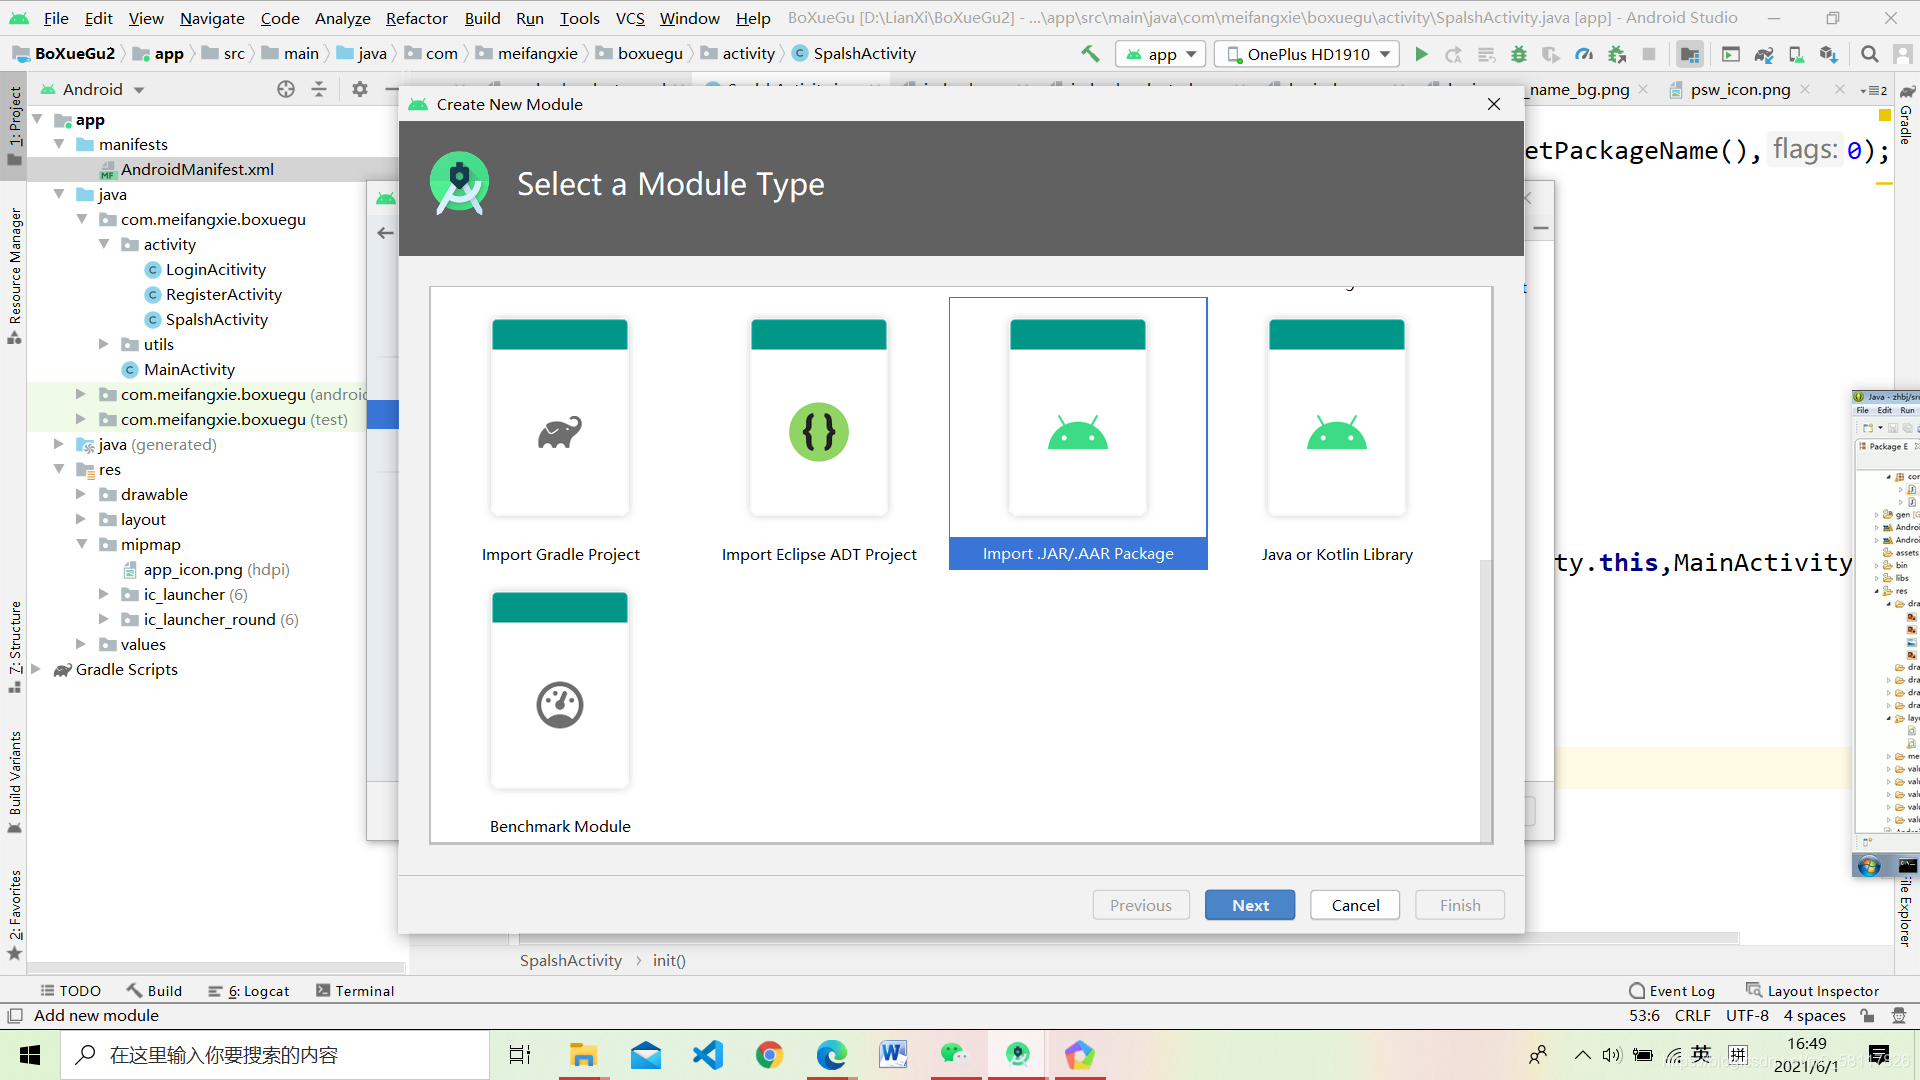This screenshot has width=1920, height=1080.
Task: Click the project panel settings gear
Action: tap(360, 89)
